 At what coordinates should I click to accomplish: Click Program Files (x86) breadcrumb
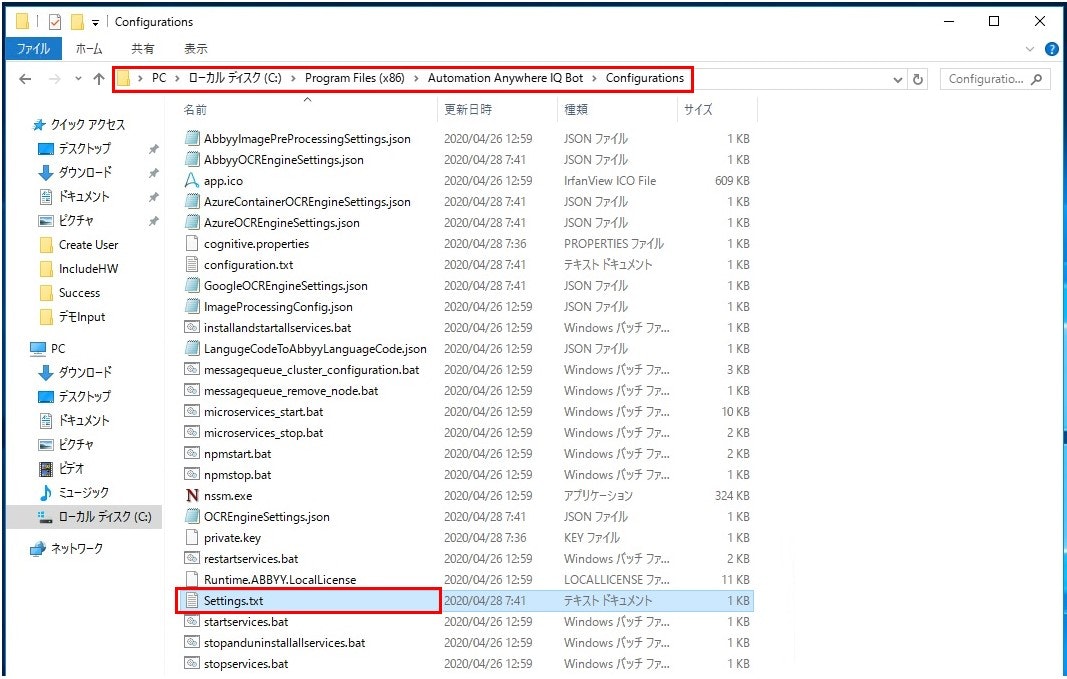[355, 78]
